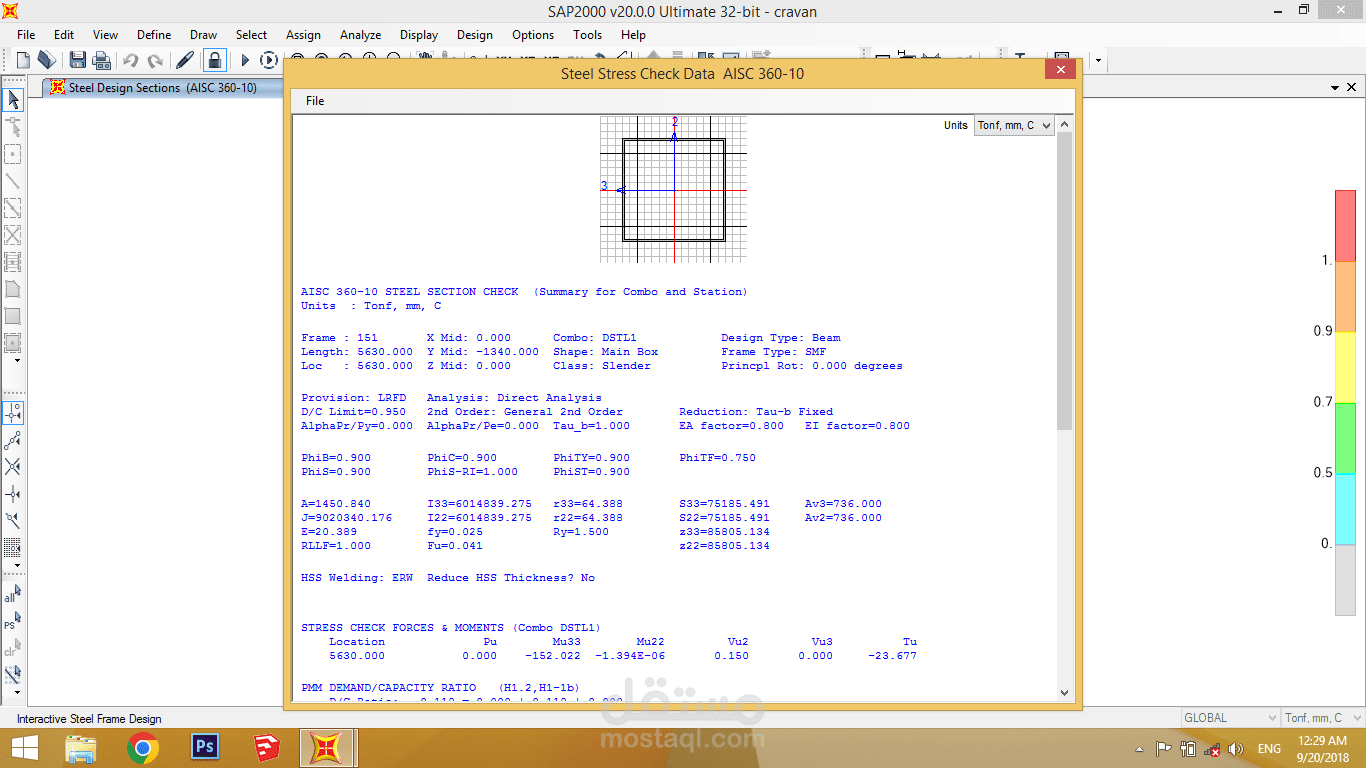
Task: Open the Design menu
Action: 475,34
